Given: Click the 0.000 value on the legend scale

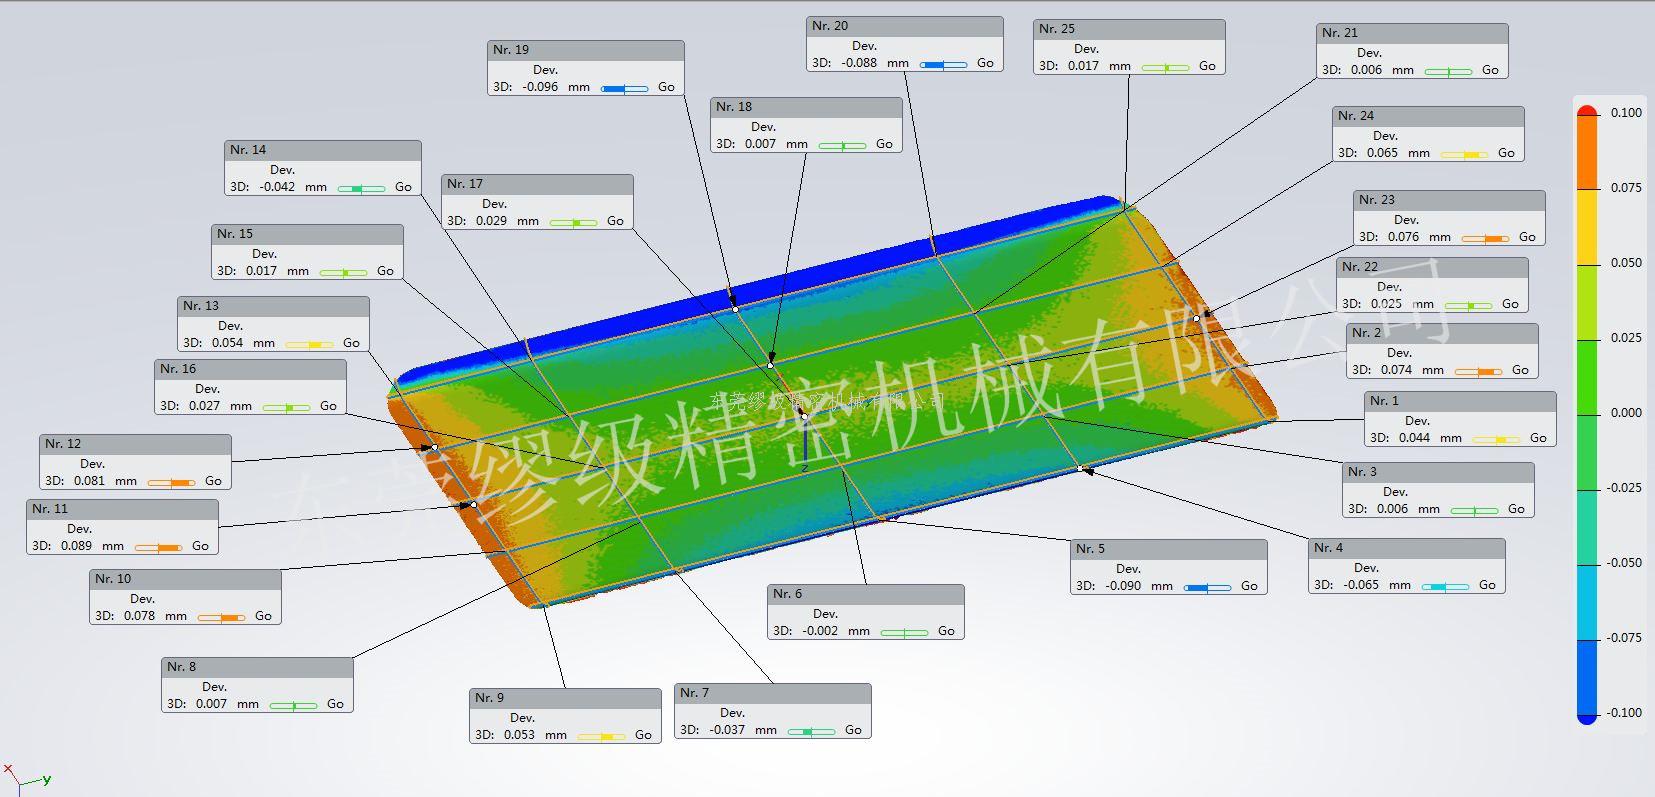Looking at the screenshot, I should (x=1625, y=413).
